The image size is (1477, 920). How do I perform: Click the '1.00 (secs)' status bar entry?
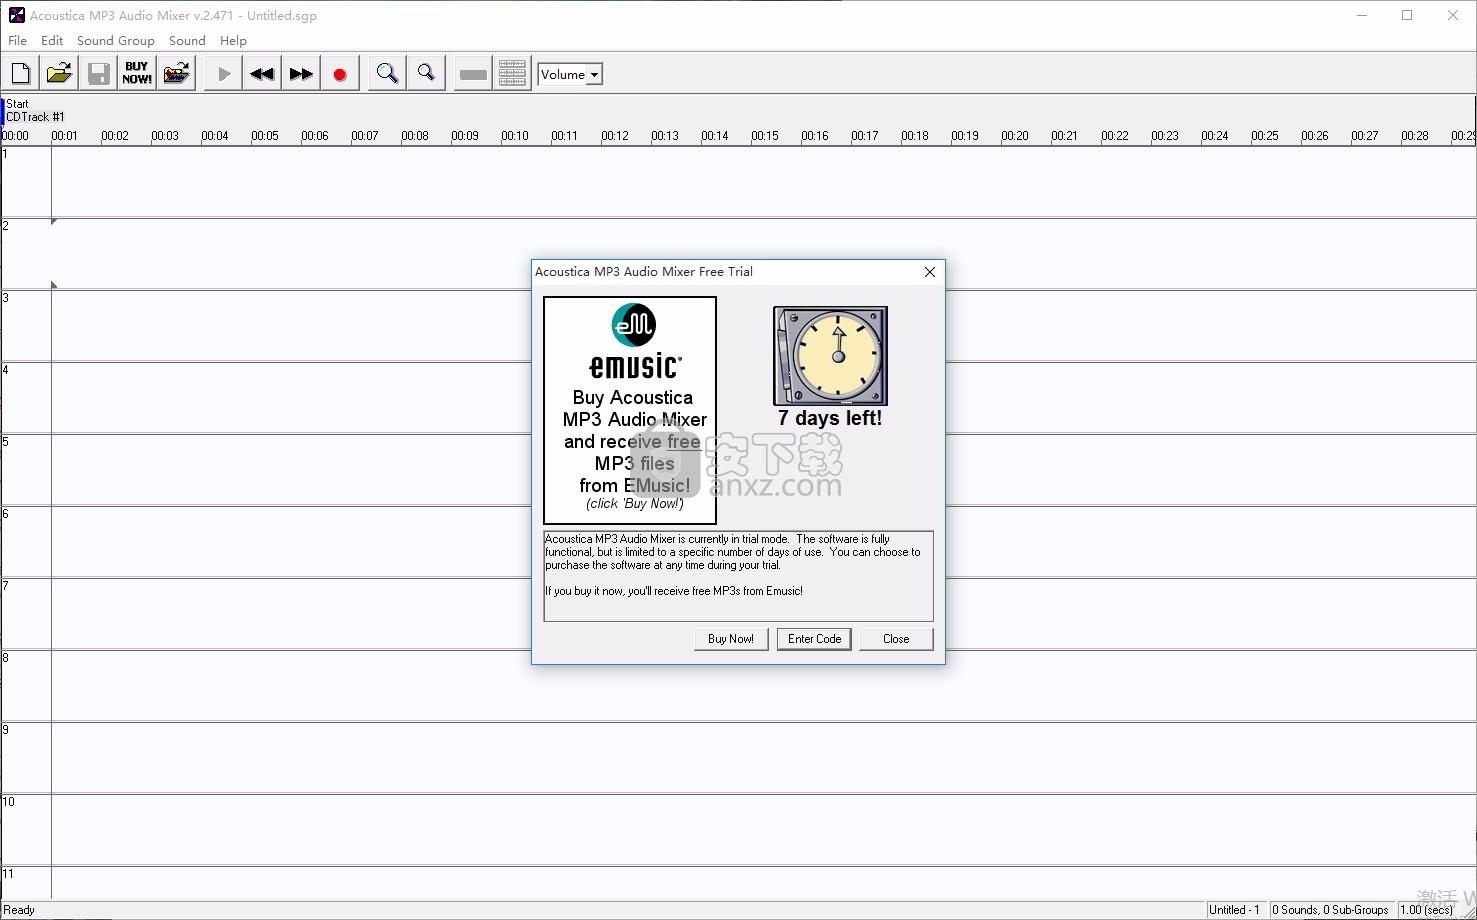point(1427,910)
